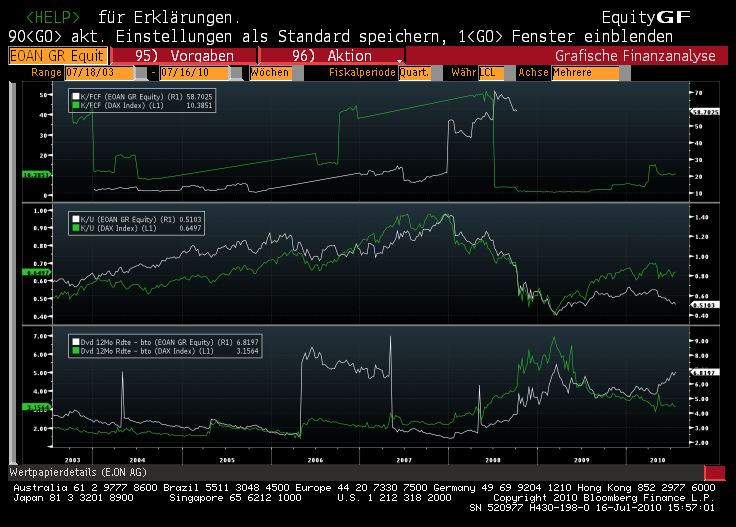Open the currency LCL dropdown button
This screenshot has height=527, width=736.
click(510, 73)
